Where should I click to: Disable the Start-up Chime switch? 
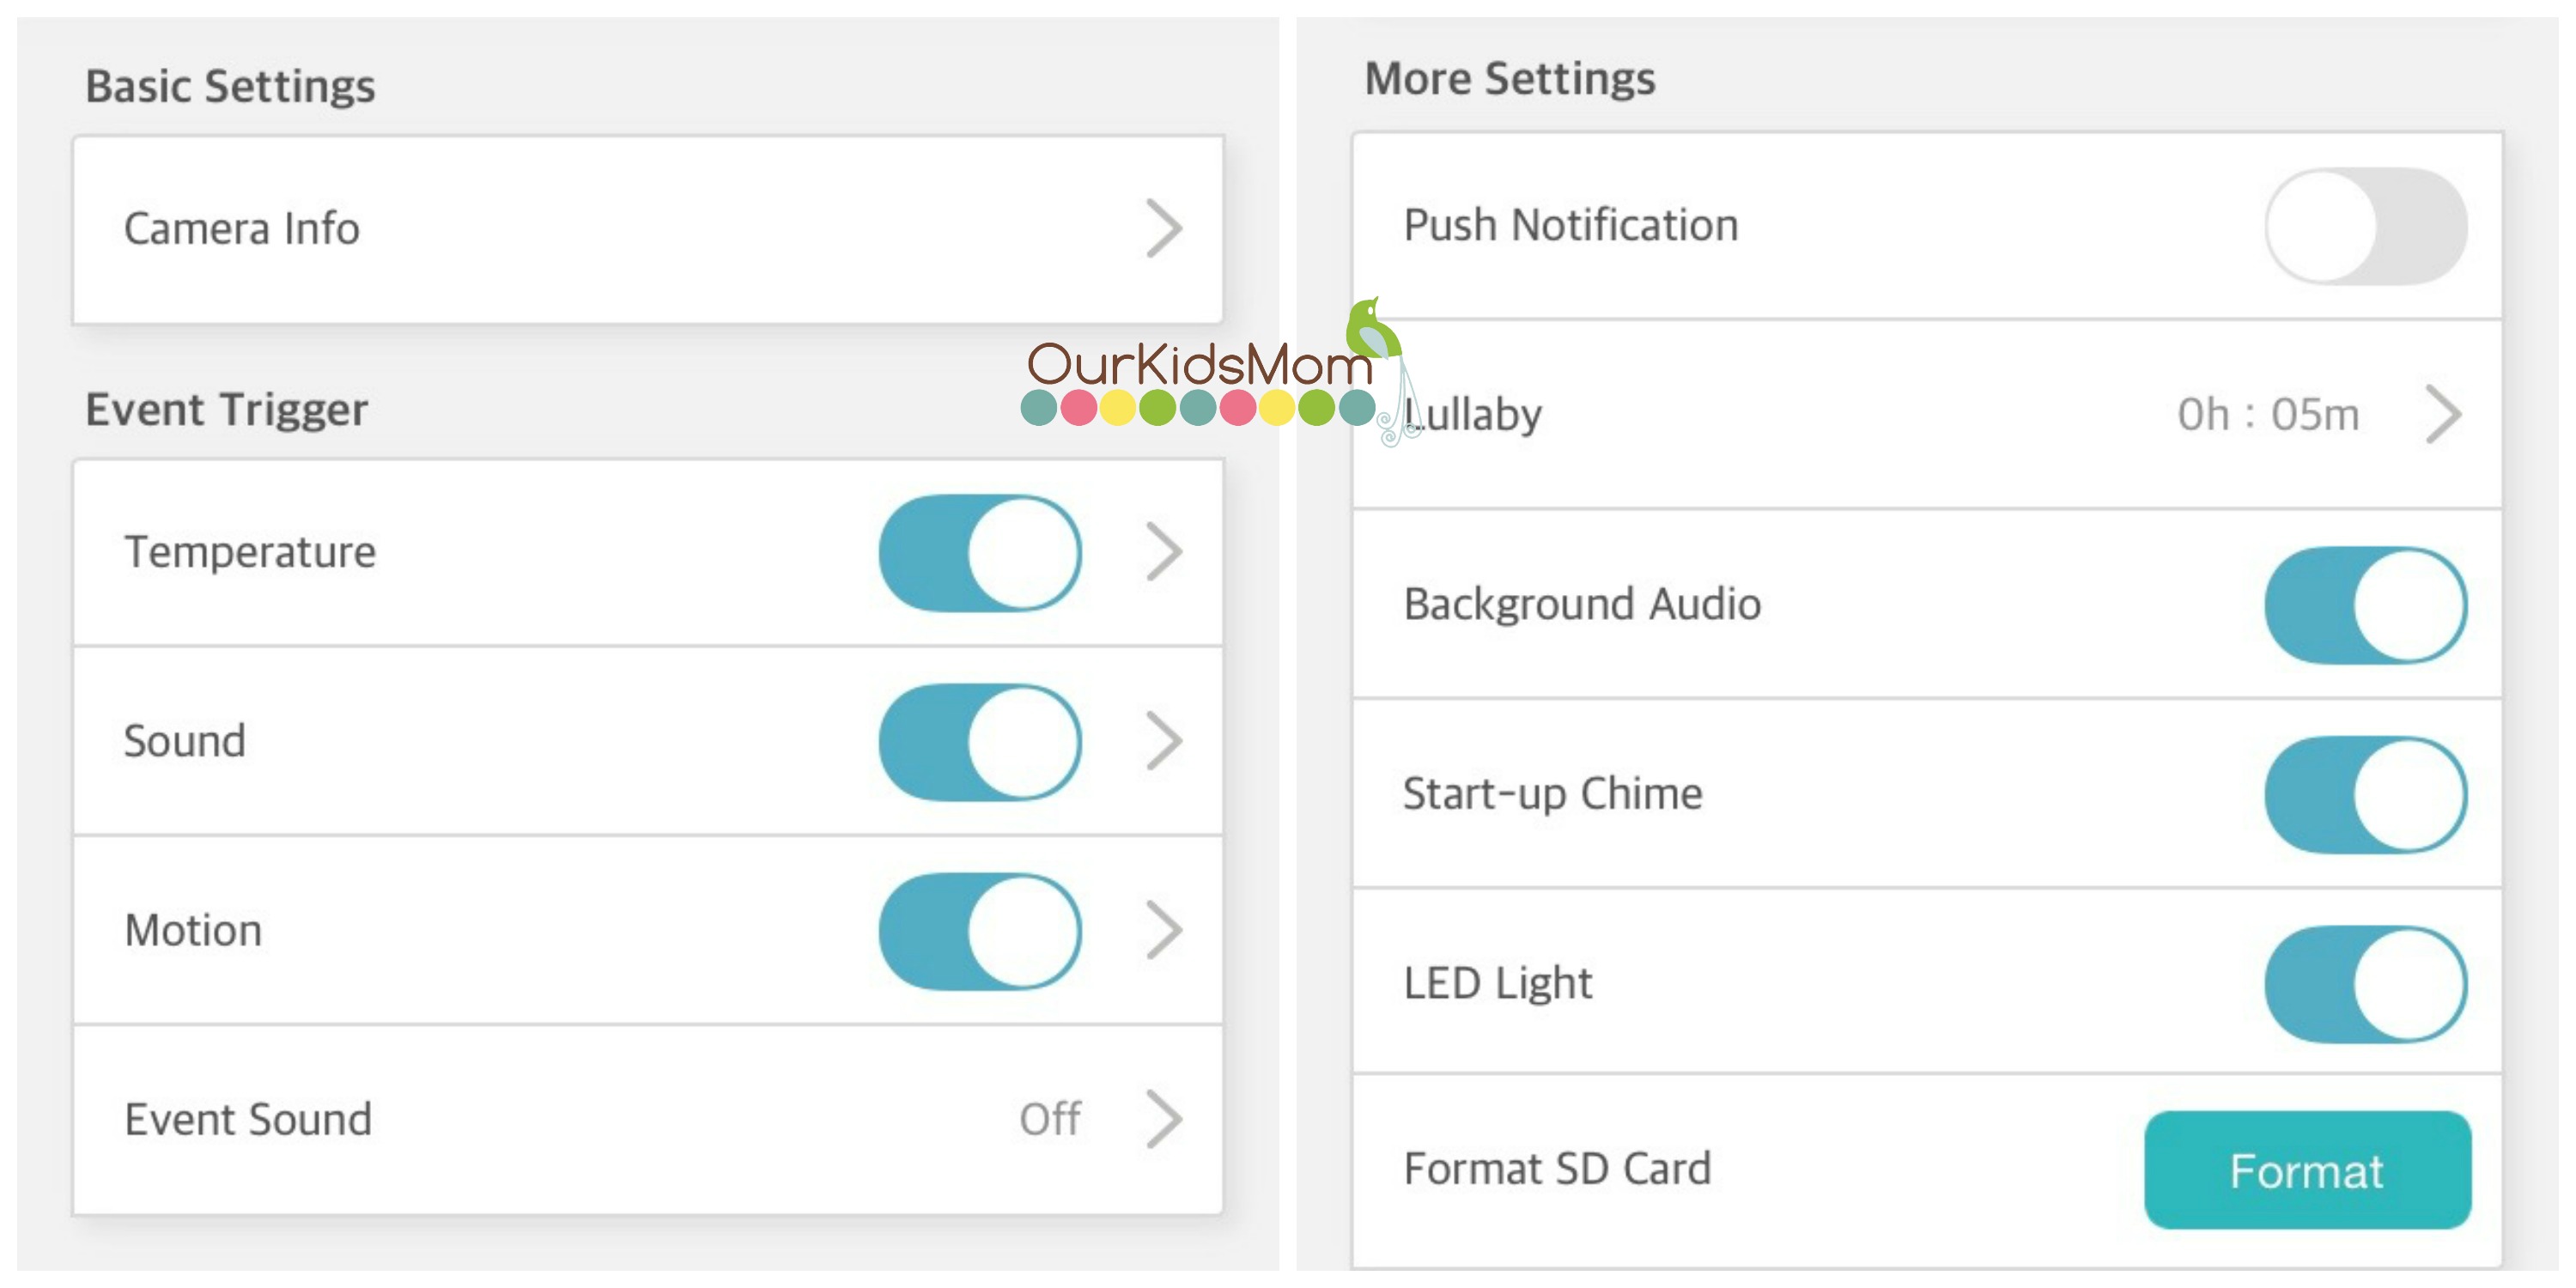pos(2366,795)
